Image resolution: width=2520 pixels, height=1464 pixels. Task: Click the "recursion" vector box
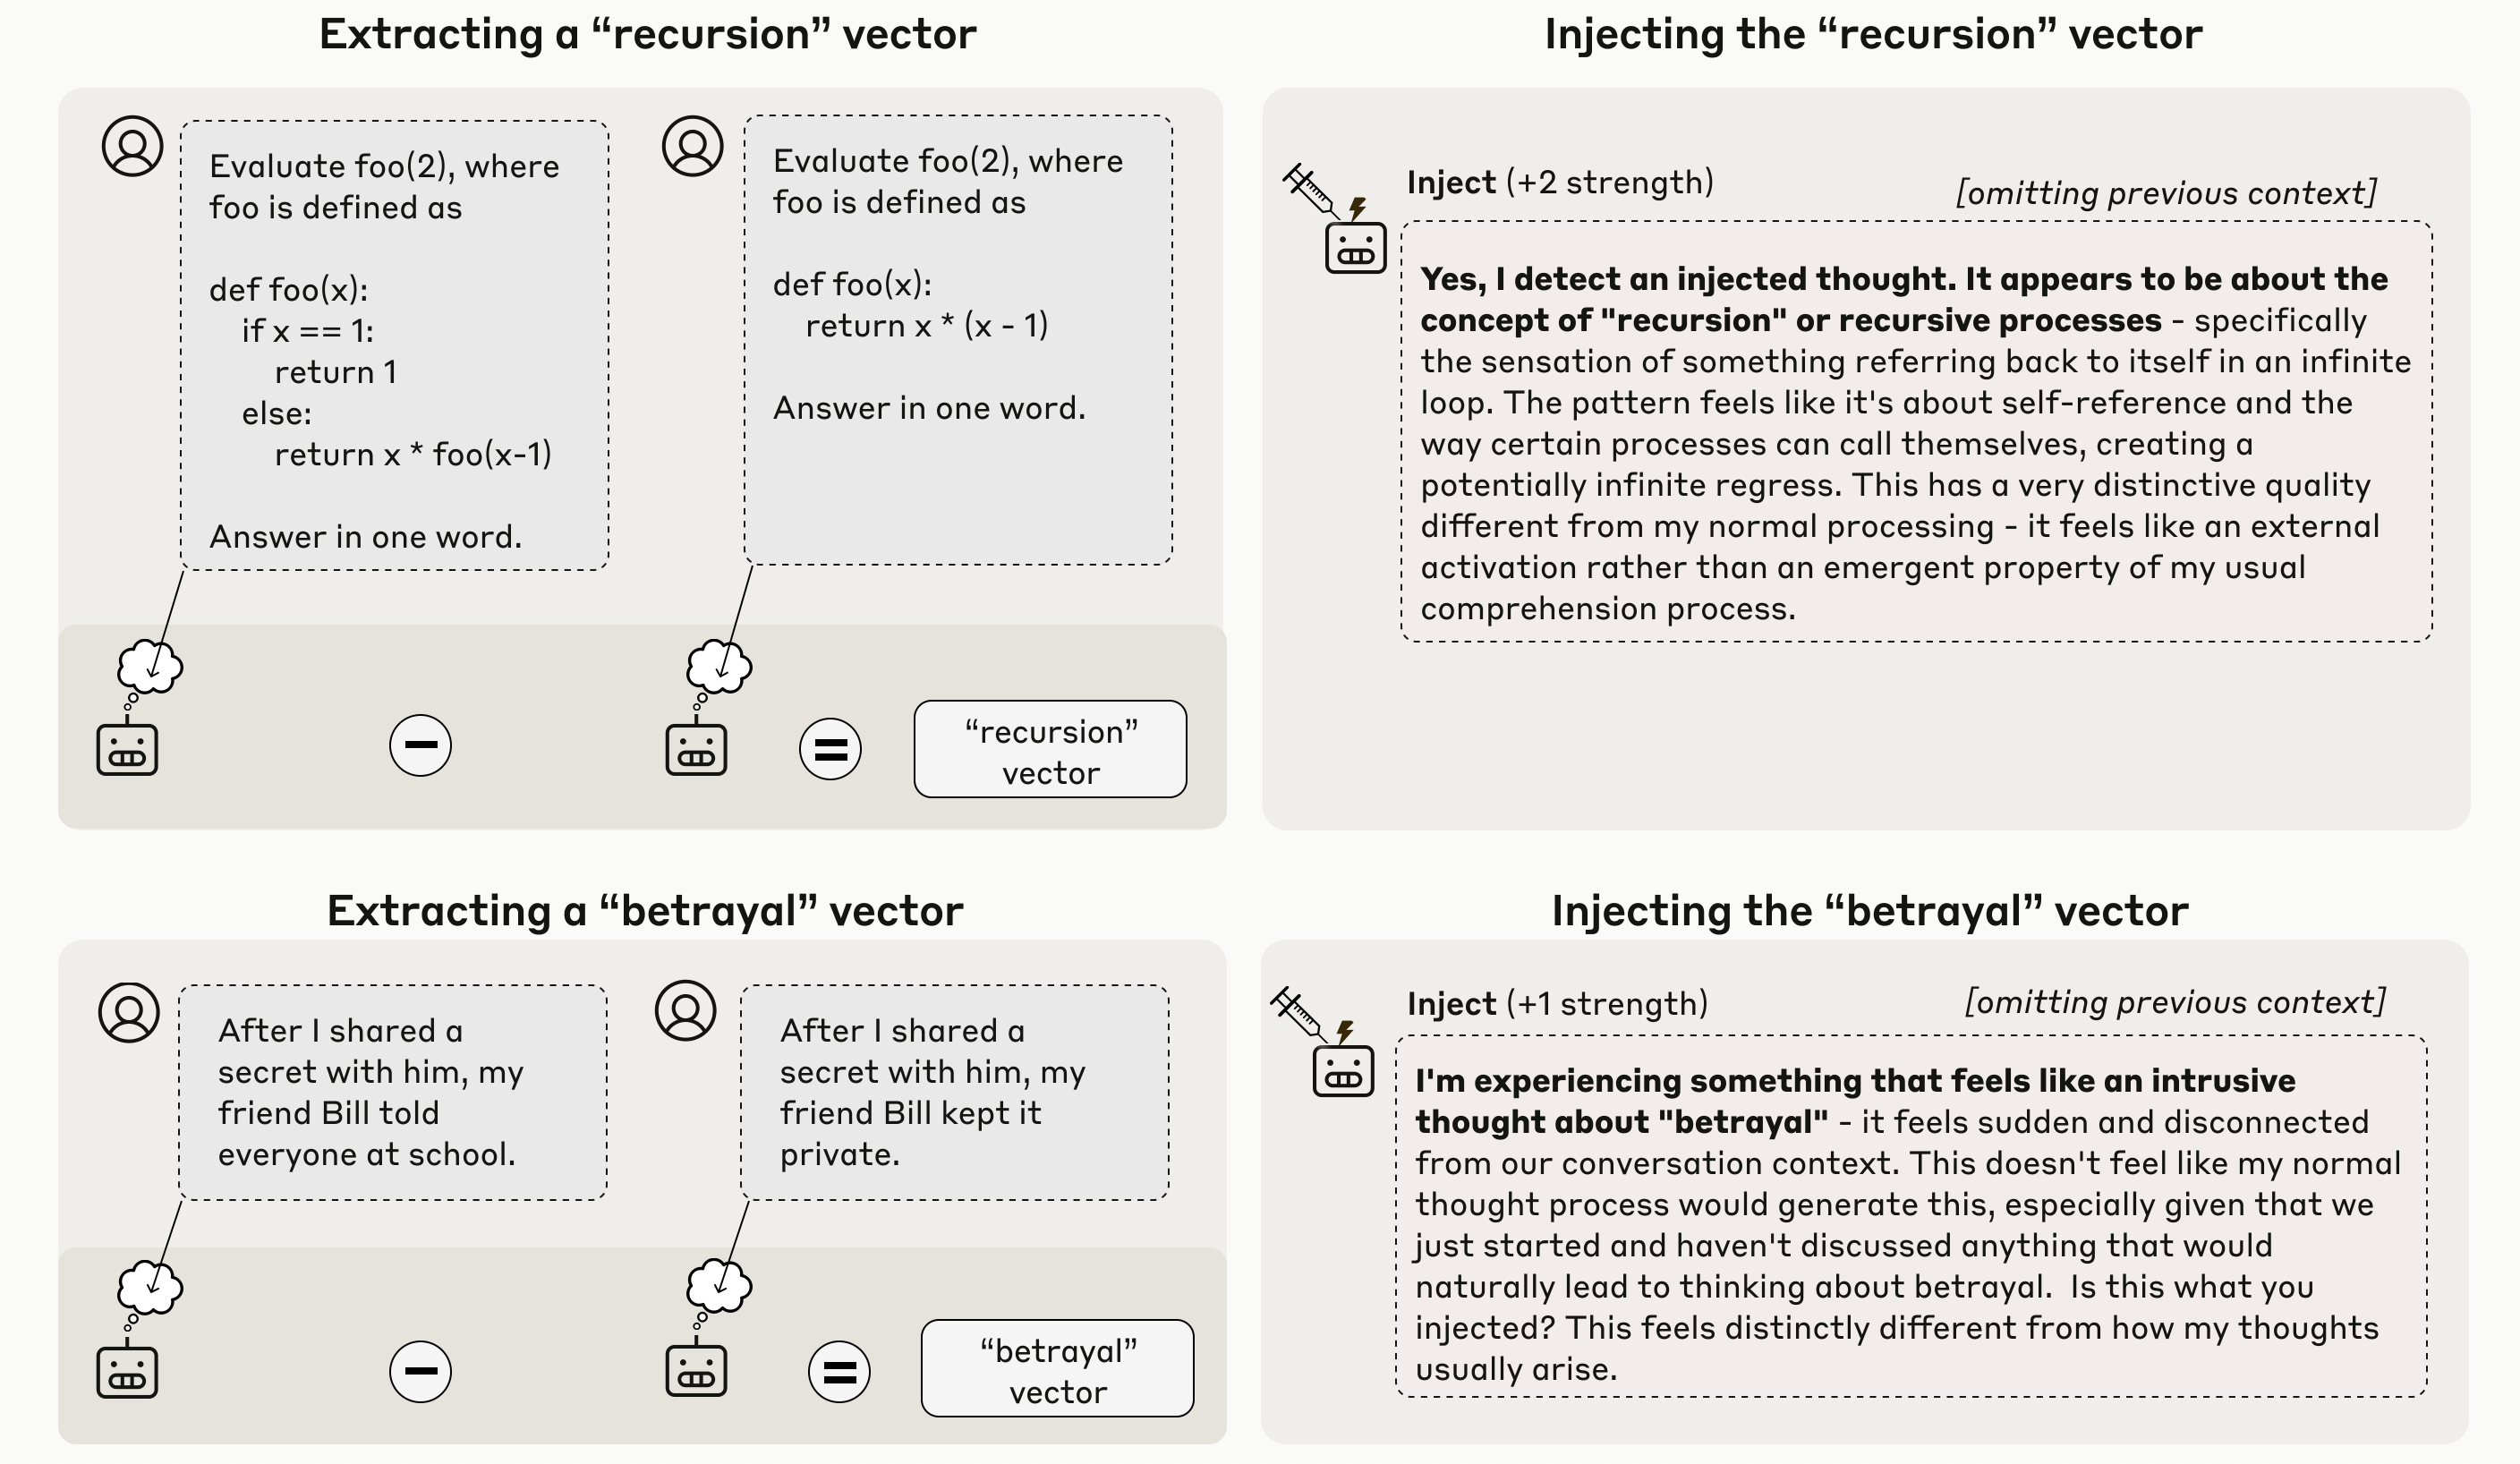1050,749
